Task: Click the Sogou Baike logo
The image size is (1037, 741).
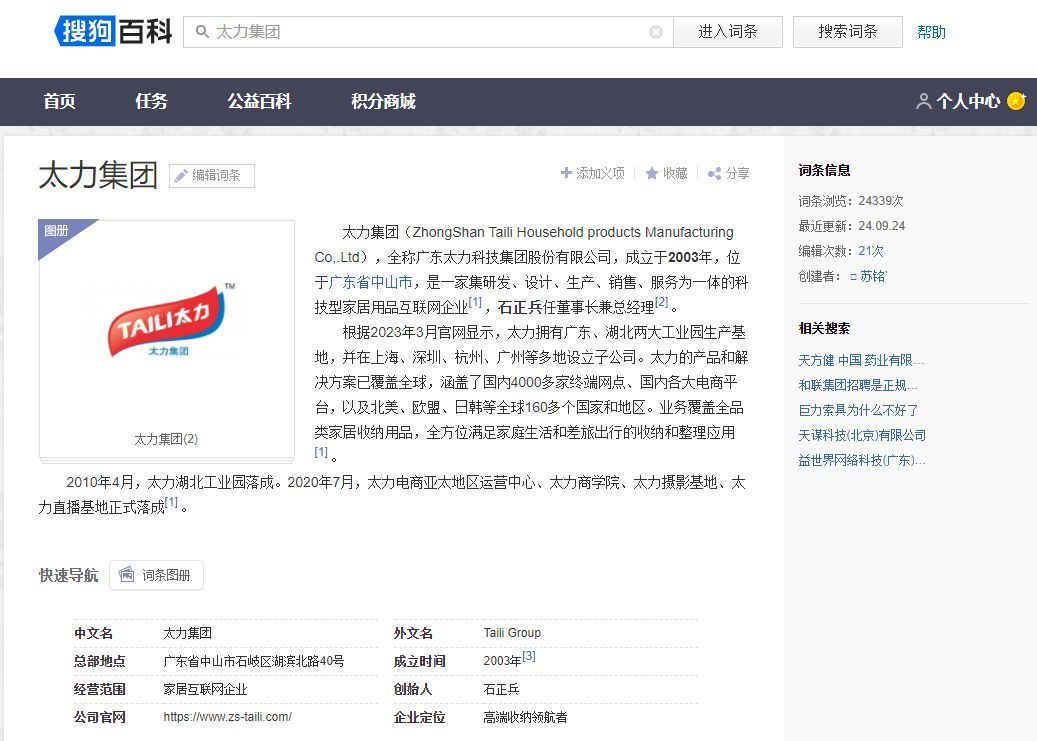Action: 113,32
